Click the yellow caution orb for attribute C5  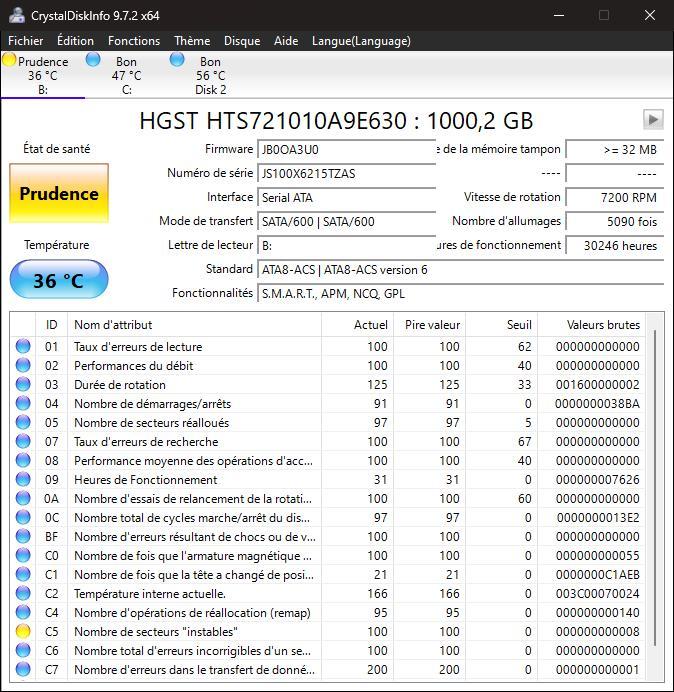[23, 631]
